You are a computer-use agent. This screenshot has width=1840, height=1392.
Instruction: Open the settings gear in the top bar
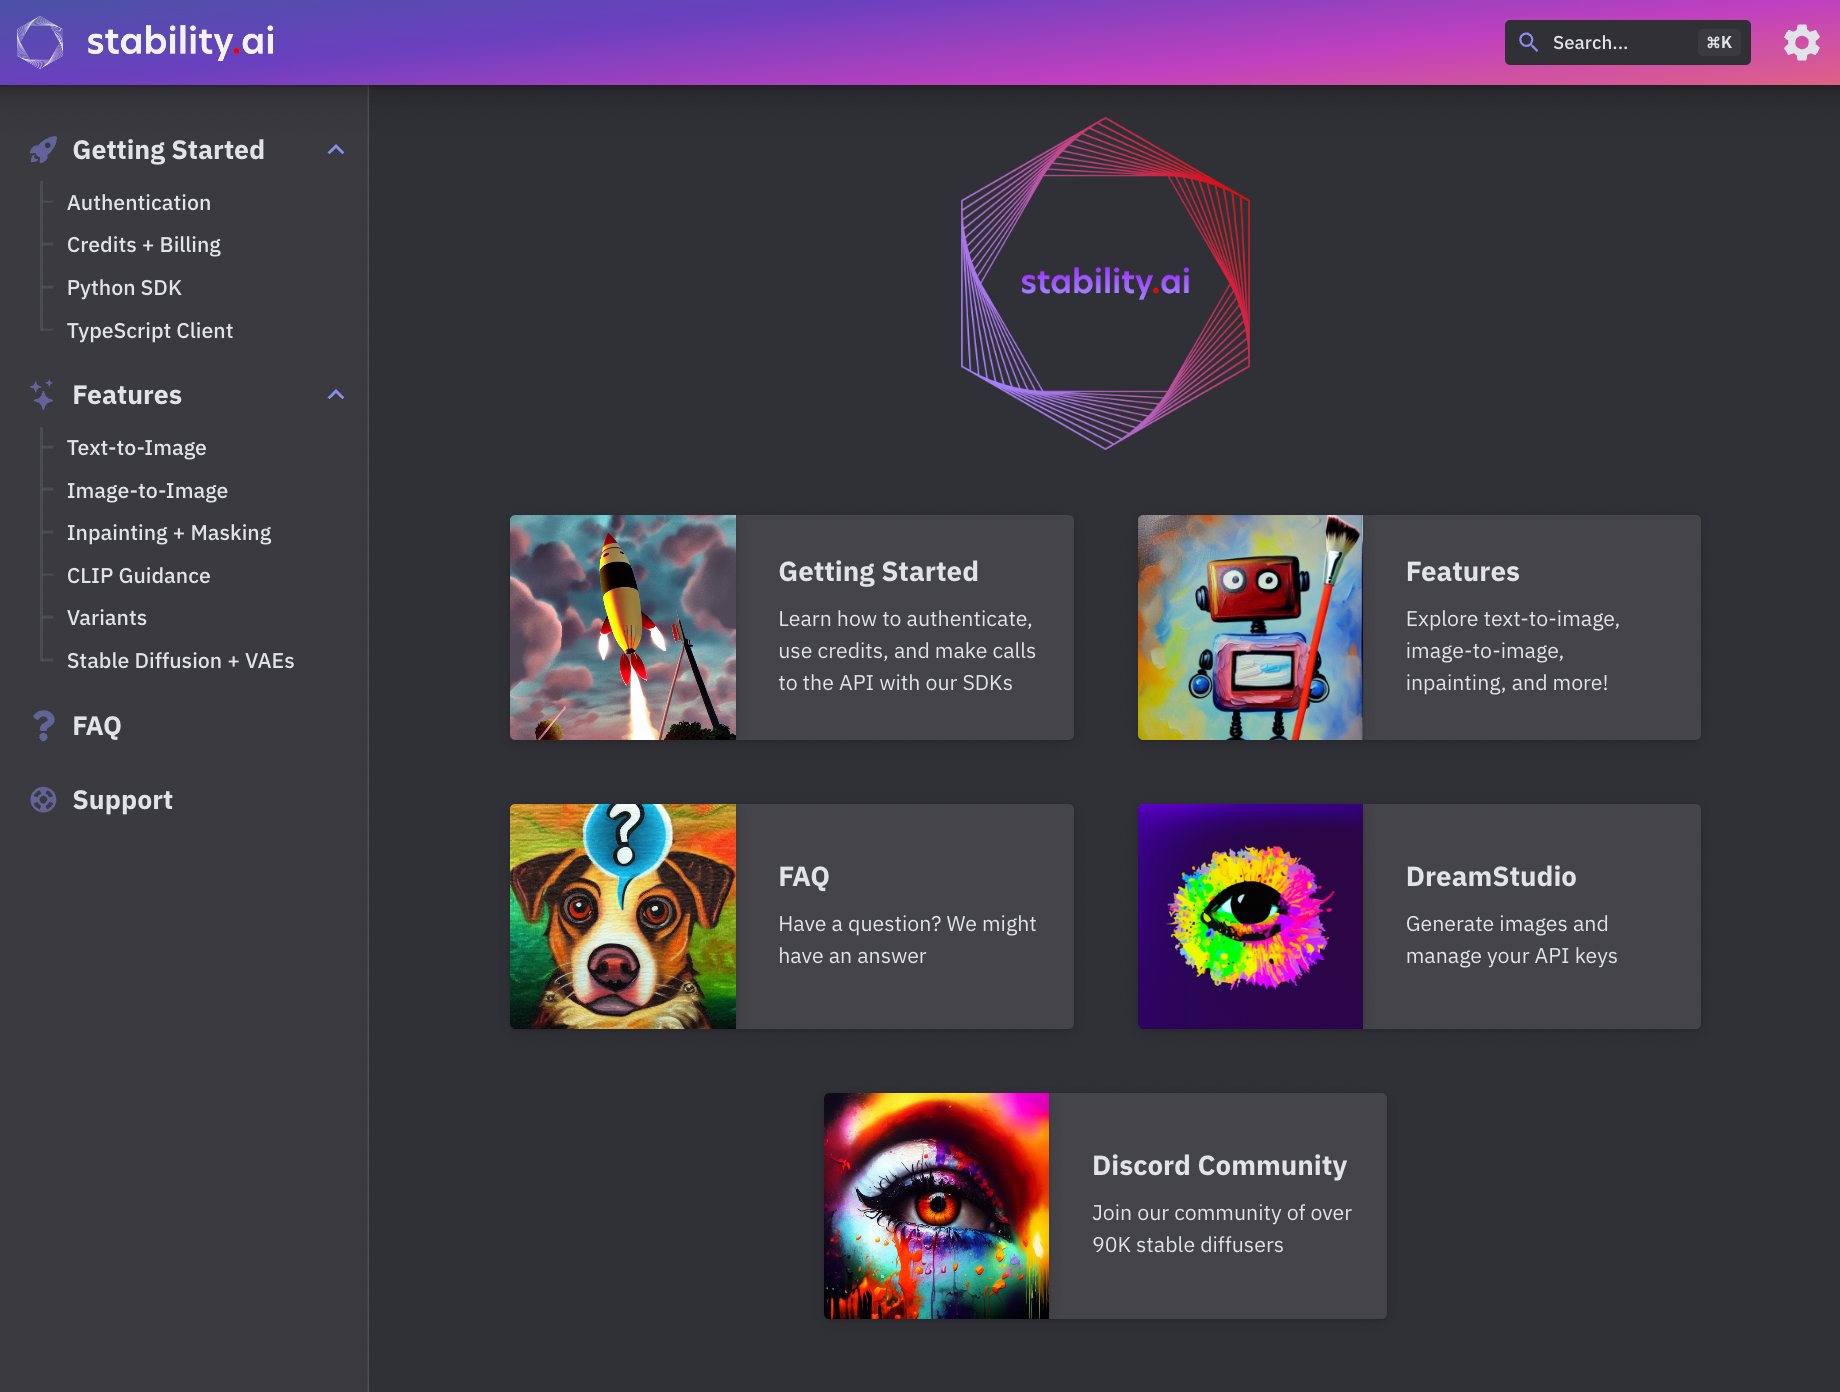point(1802,42)
